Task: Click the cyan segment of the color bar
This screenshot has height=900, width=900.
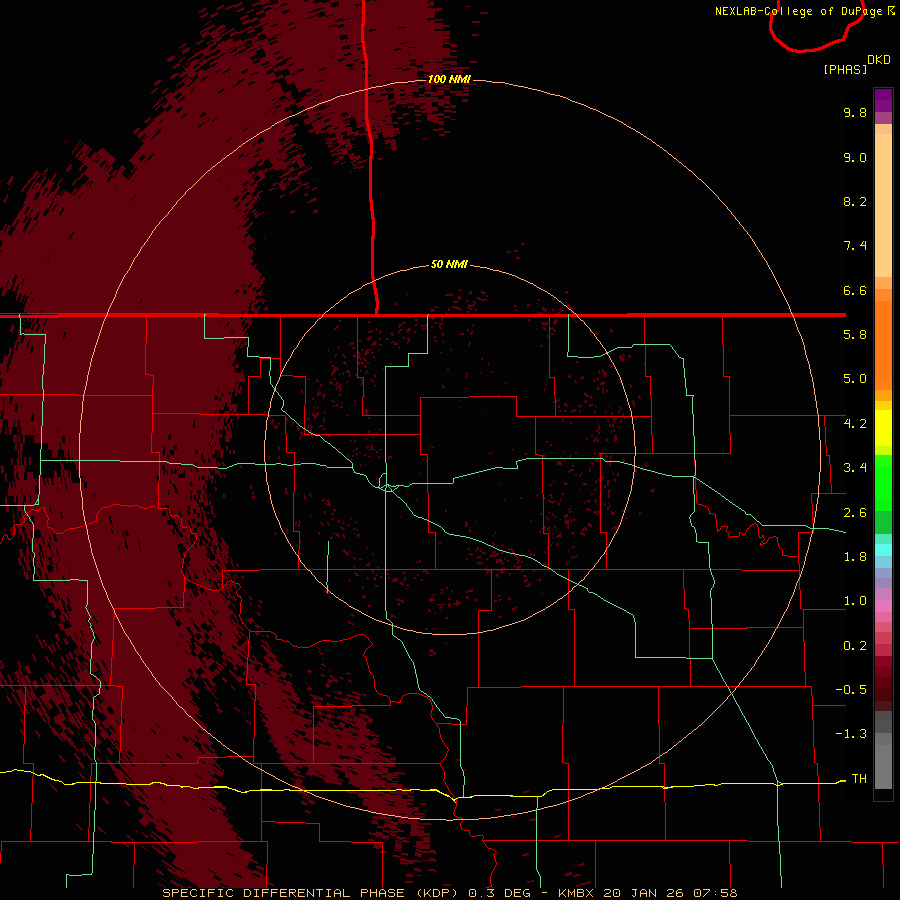Action: (883, 550)
